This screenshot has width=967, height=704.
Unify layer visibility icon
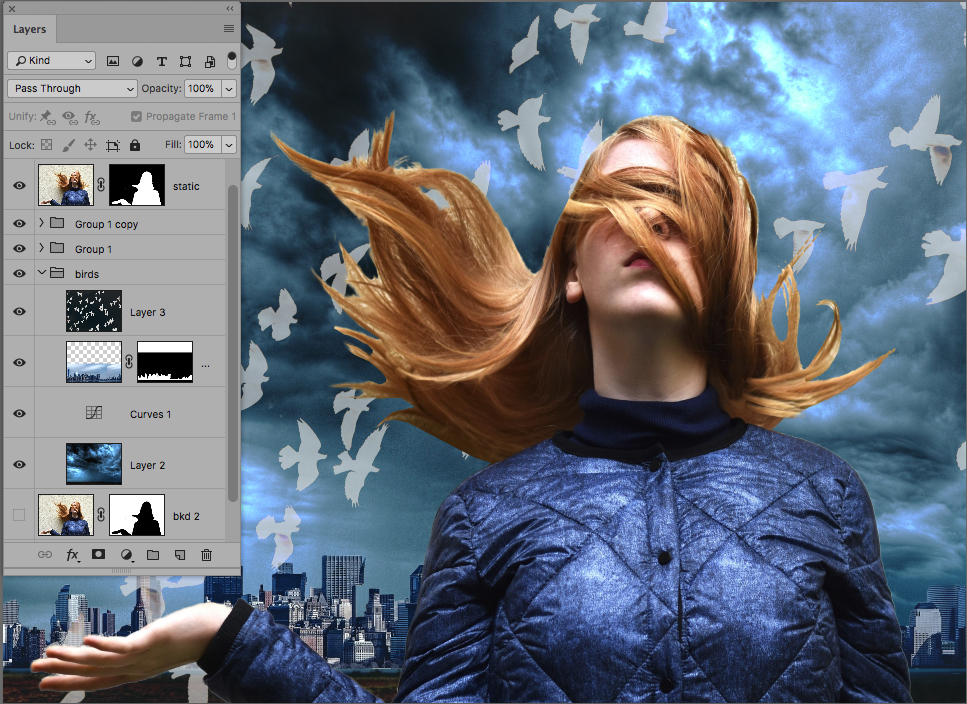point(70,117)
